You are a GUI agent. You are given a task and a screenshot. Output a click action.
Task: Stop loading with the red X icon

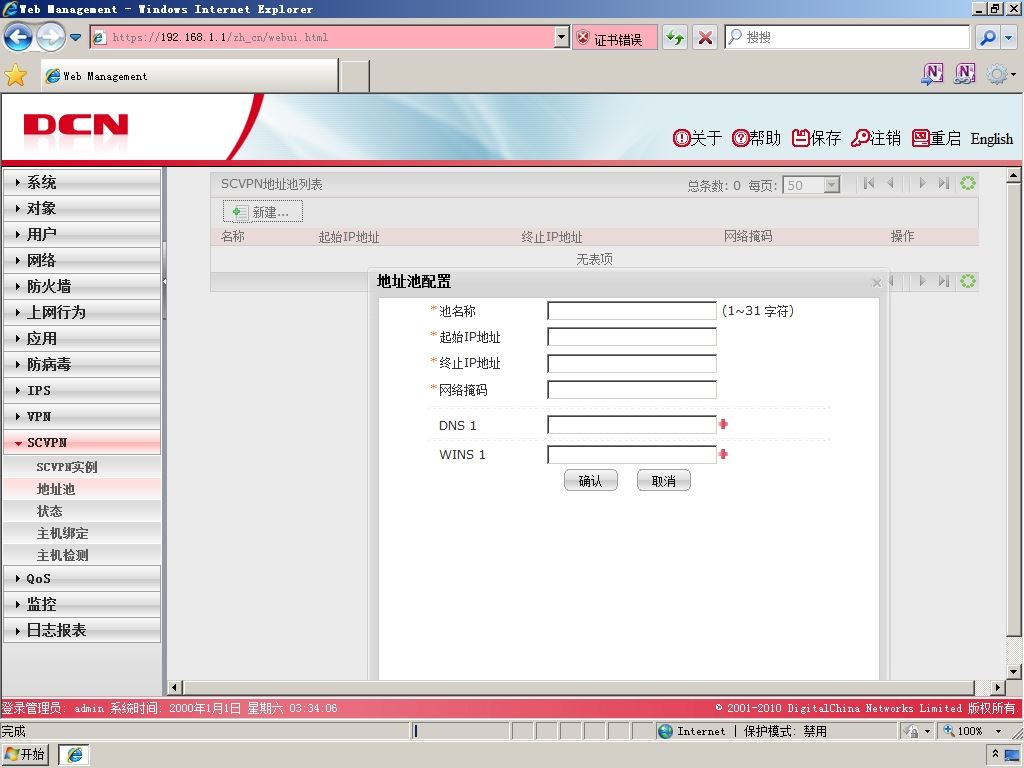pos(705,37)
